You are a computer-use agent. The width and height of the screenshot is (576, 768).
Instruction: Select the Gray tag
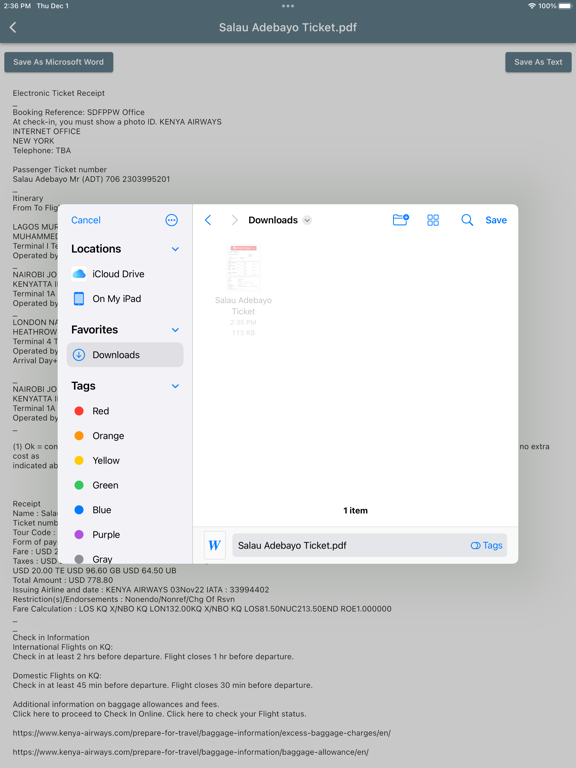[x=125, y=559]
